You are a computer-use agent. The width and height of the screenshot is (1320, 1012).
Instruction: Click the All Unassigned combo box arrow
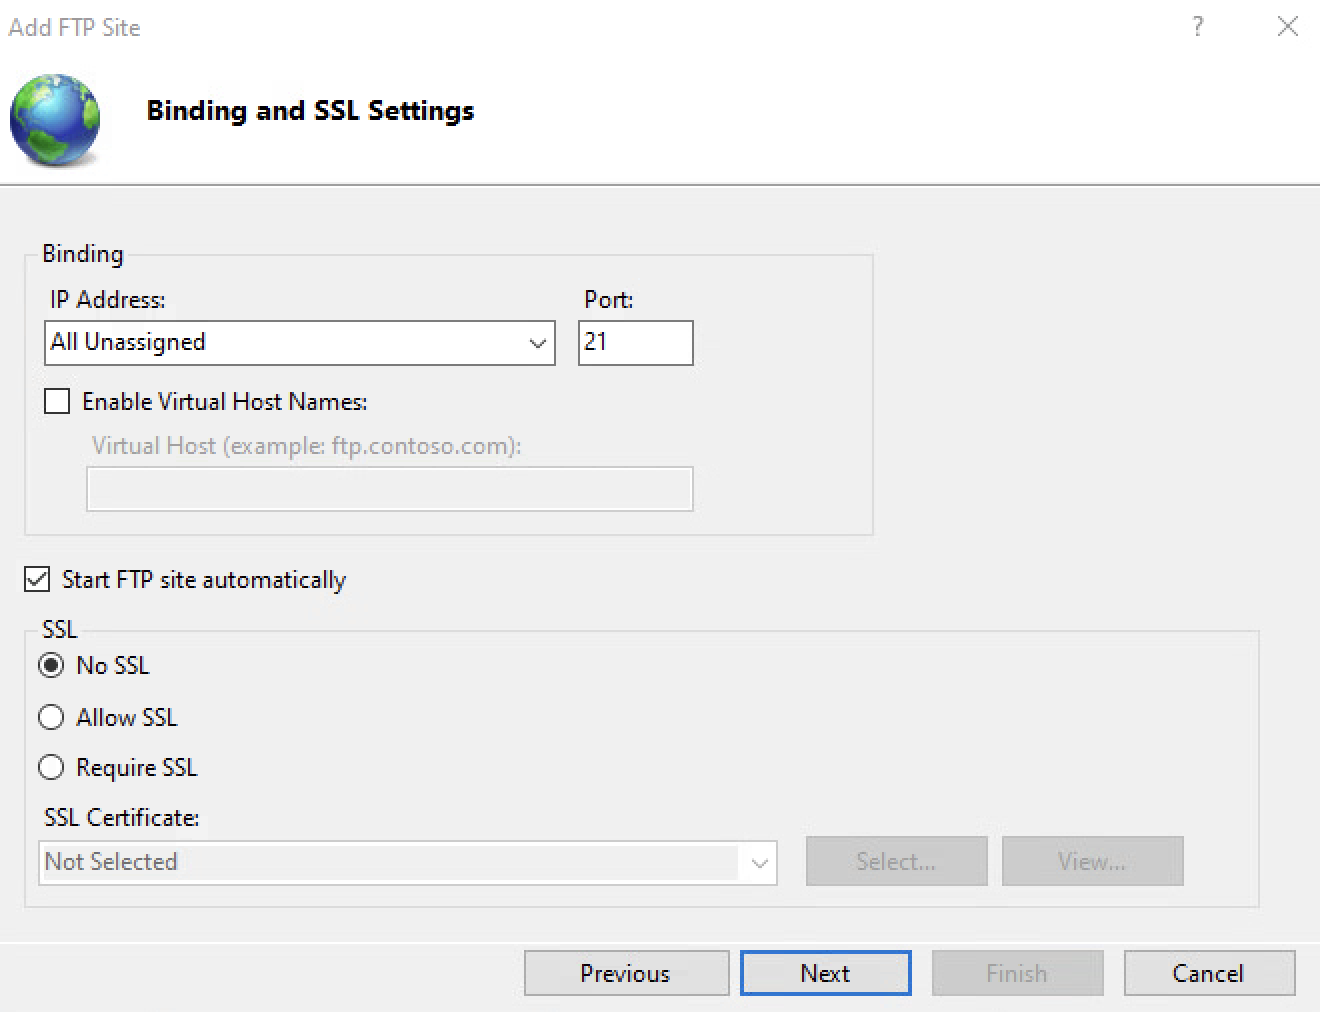tap(538, 342)
